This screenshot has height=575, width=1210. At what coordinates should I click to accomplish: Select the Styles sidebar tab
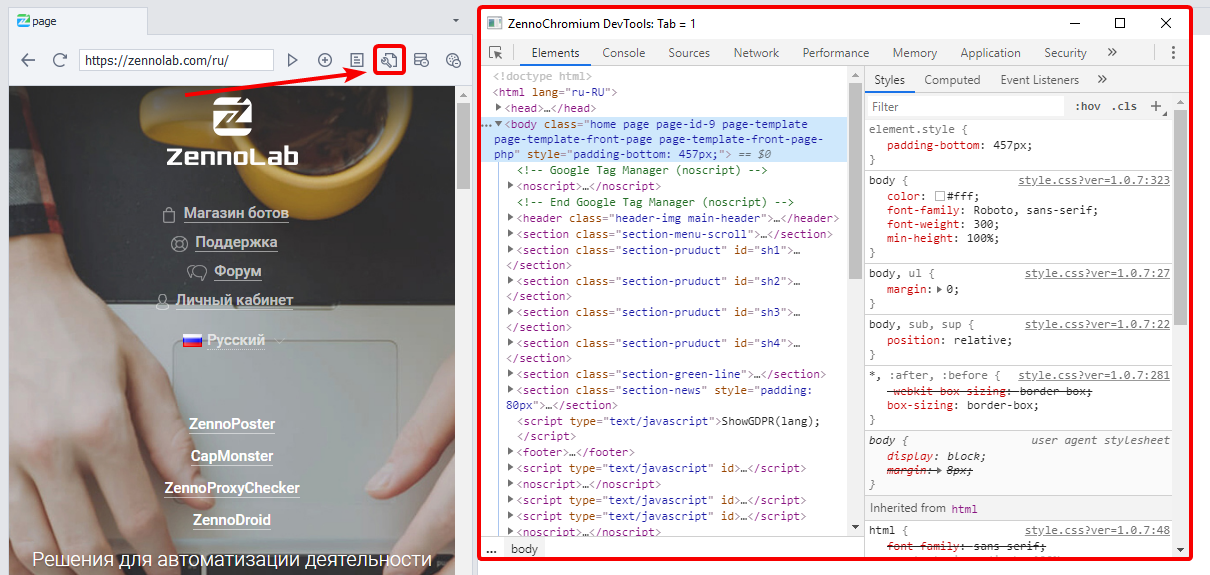tap(889, 80)
